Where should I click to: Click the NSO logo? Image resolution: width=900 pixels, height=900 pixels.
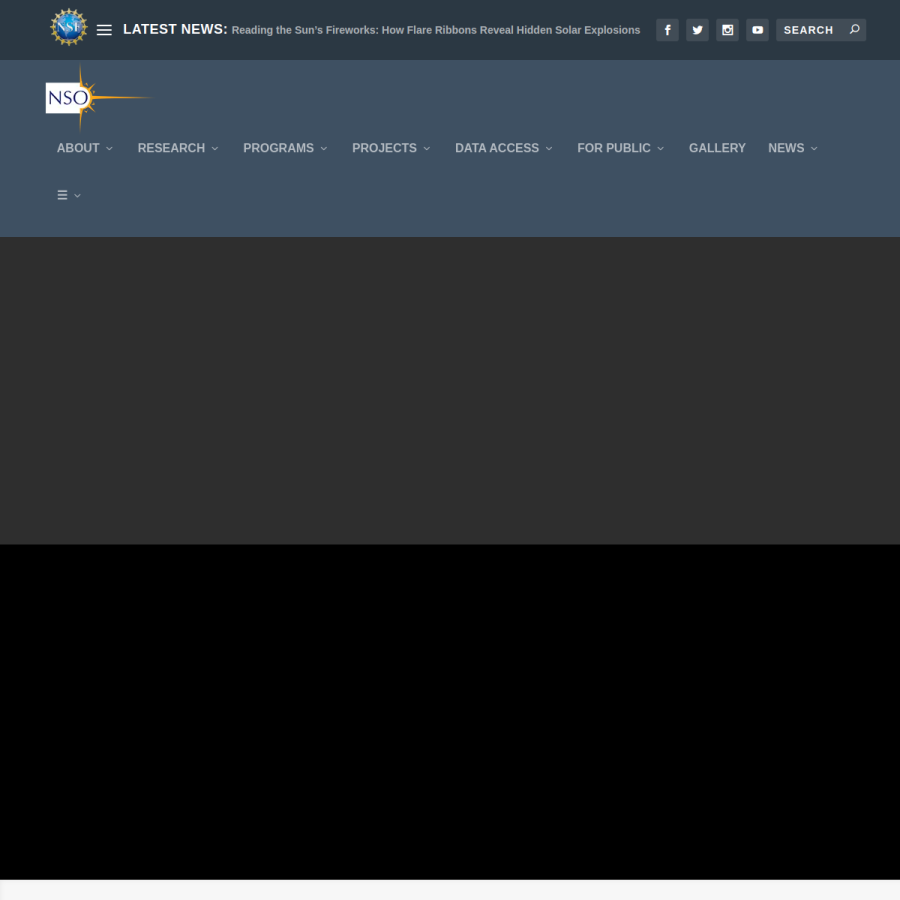pos(99,98)
